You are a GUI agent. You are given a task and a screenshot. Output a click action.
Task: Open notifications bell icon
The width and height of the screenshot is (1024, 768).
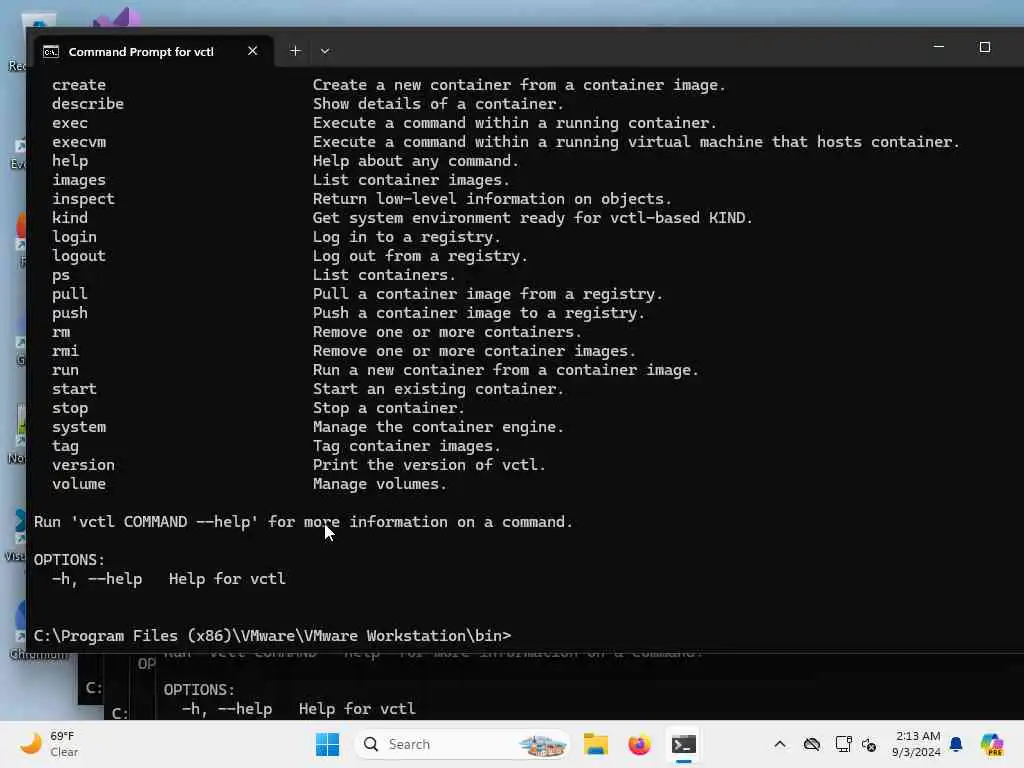pos(956,744)
